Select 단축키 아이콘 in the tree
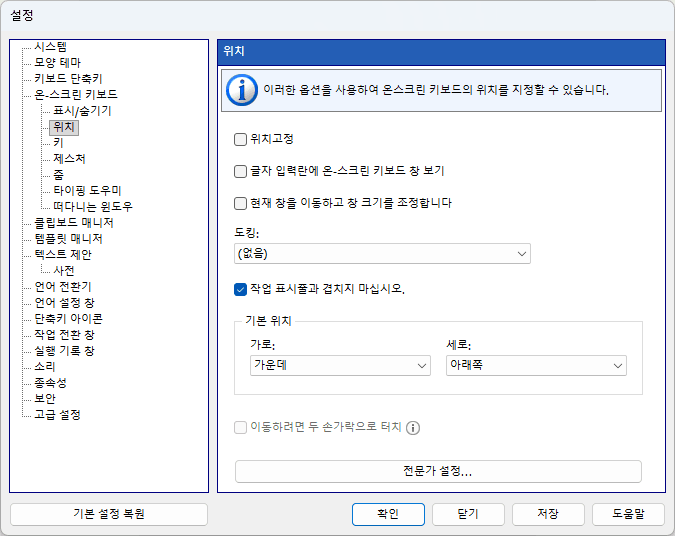 (68, 319)
